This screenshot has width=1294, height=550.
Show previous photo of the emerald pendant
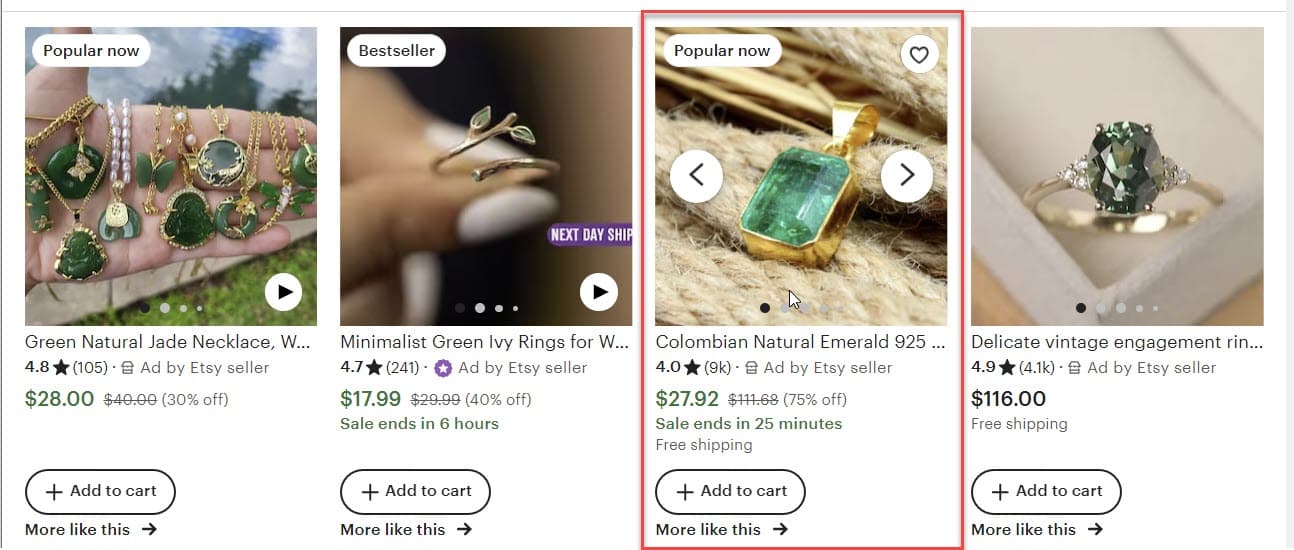coord(696,175)
